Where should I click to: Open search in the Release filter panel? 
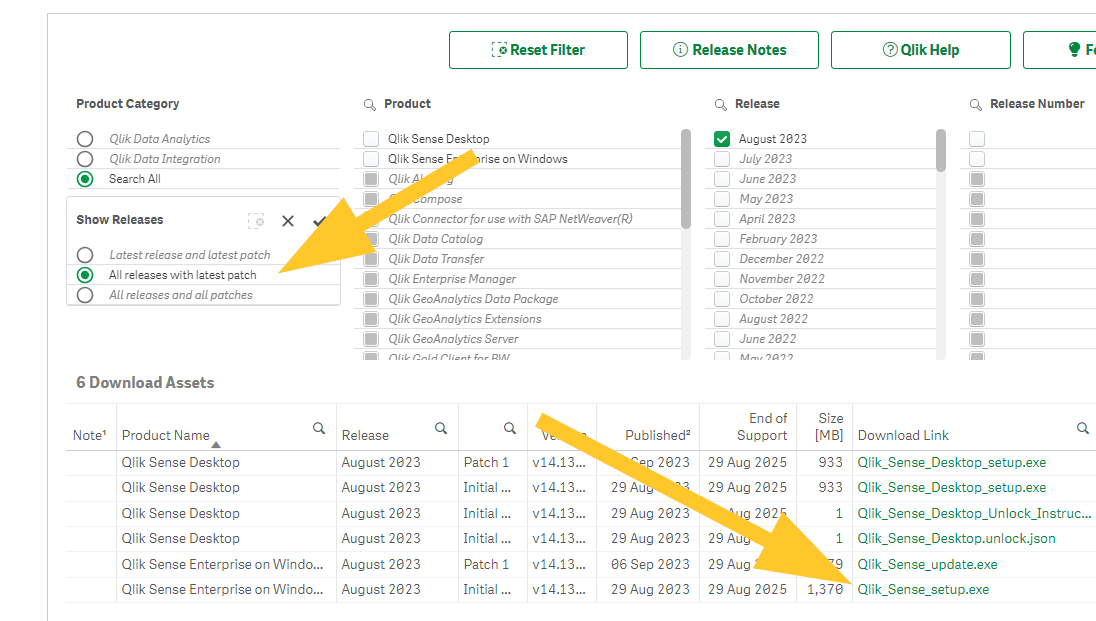pyautogui.click(x=722, y=103)
